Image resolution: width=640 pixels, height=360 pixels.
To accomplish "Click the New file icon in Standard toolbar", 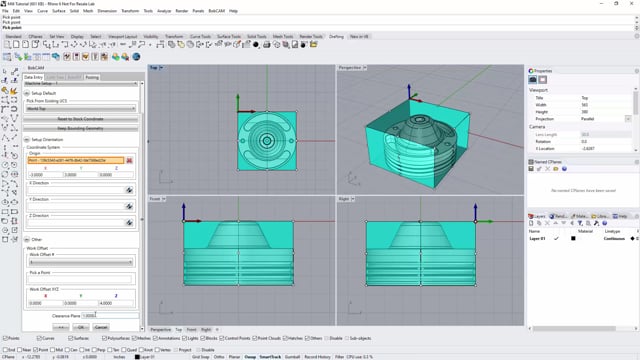I will click(x=16, y=44).
